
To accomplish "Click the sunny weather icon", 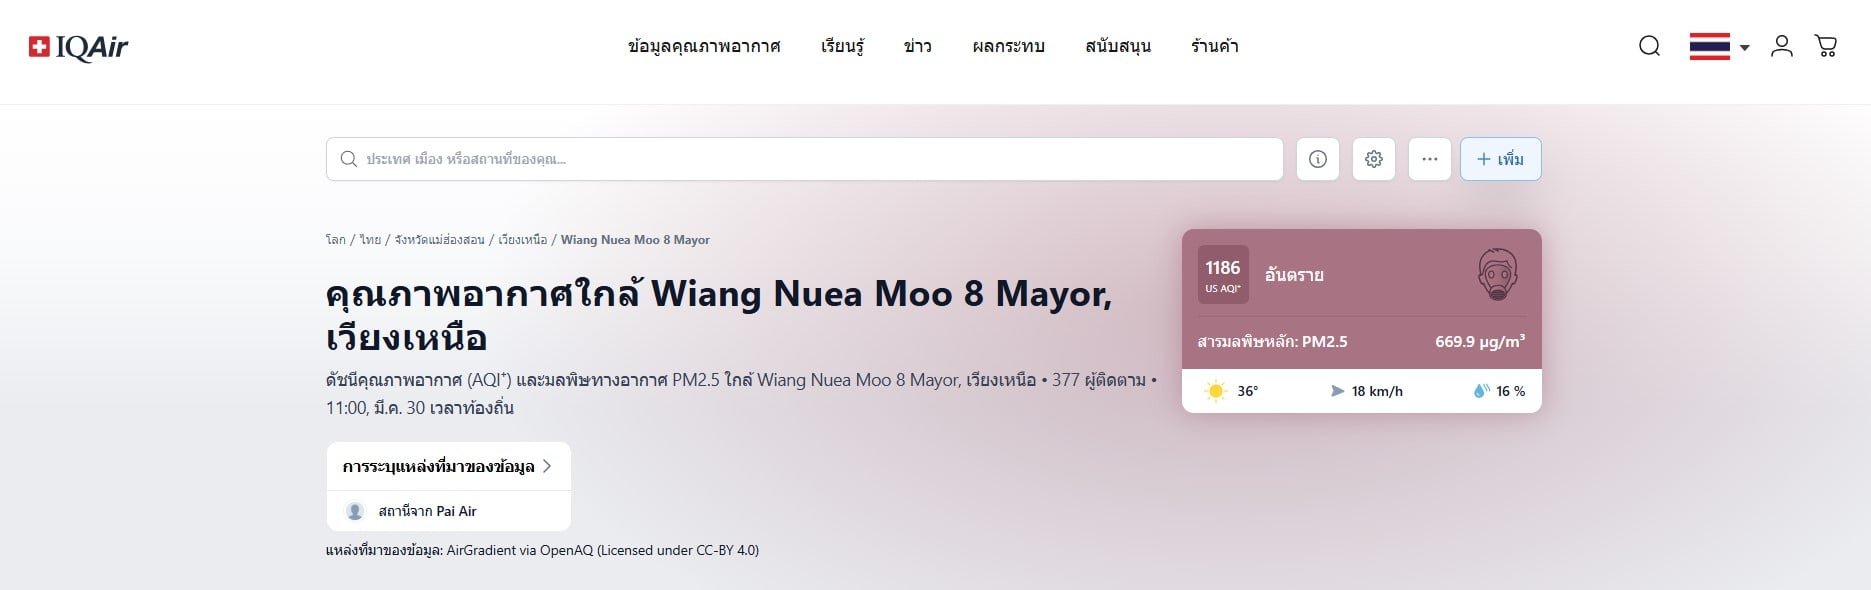I will pyautogui.click(x=1216, y=391).
